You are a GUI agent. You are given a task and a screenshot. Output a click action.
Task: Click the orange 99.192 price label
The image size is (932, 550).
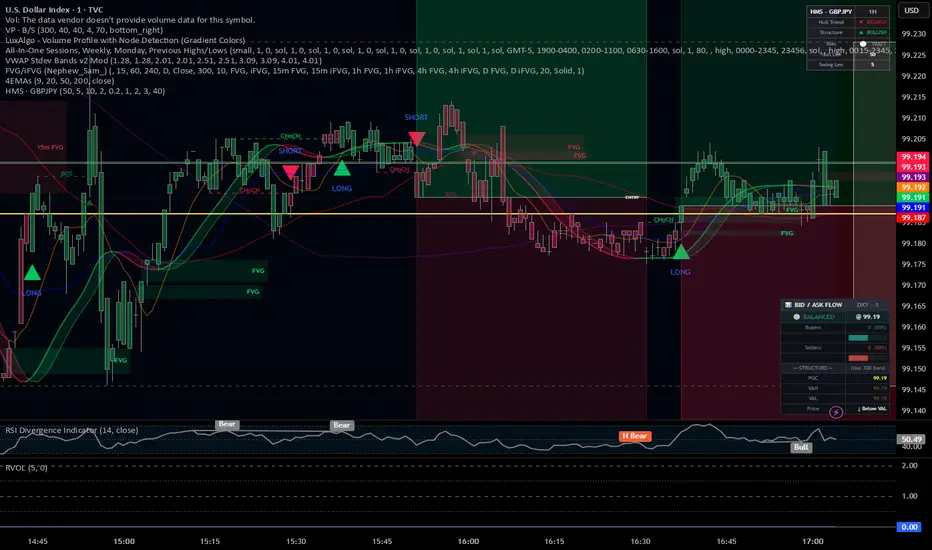913,187
